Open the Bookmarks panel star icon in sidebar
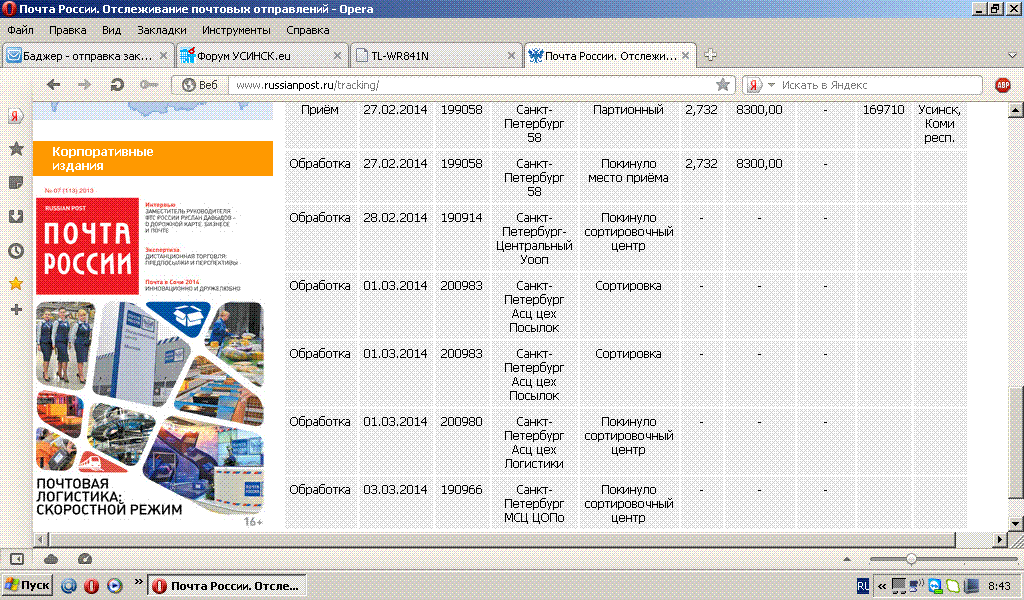1024x600 pixels. pos(16,149)
